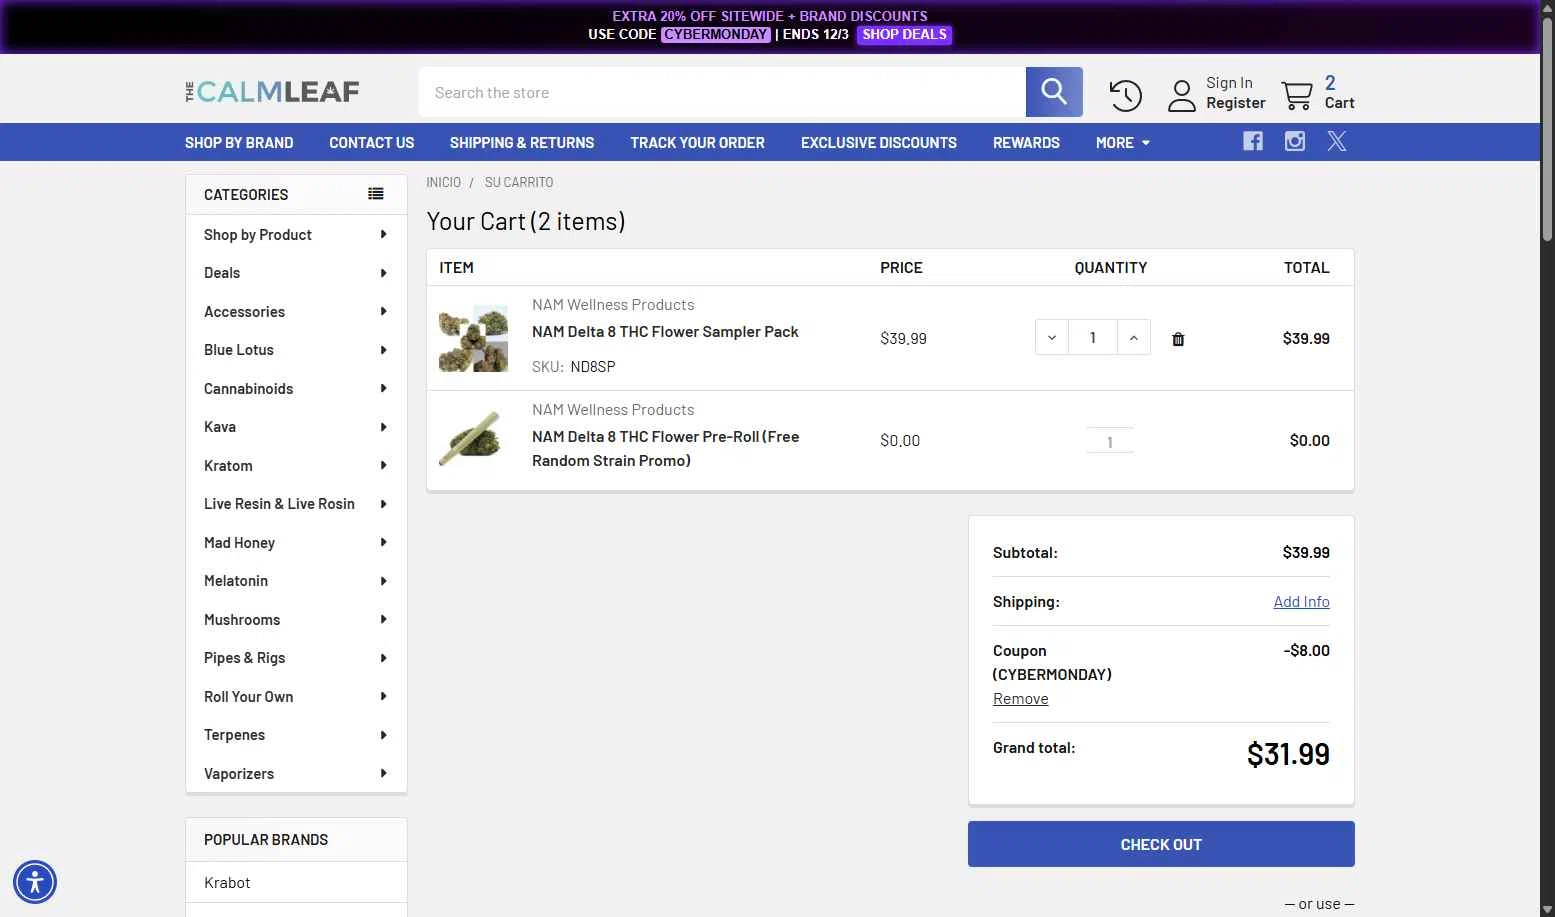Open Track Your Order

coord(697,142)
